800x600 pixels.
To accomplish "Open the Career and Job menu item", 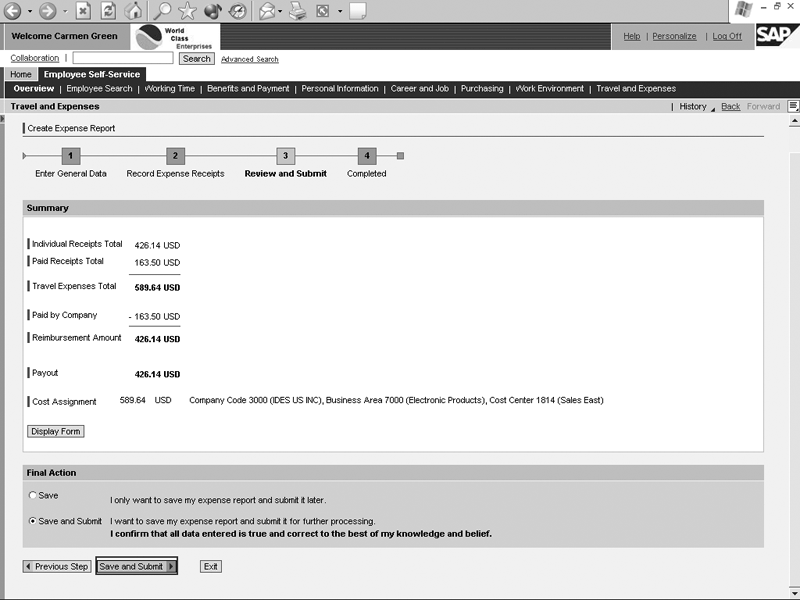I will [x=419, y=88].
